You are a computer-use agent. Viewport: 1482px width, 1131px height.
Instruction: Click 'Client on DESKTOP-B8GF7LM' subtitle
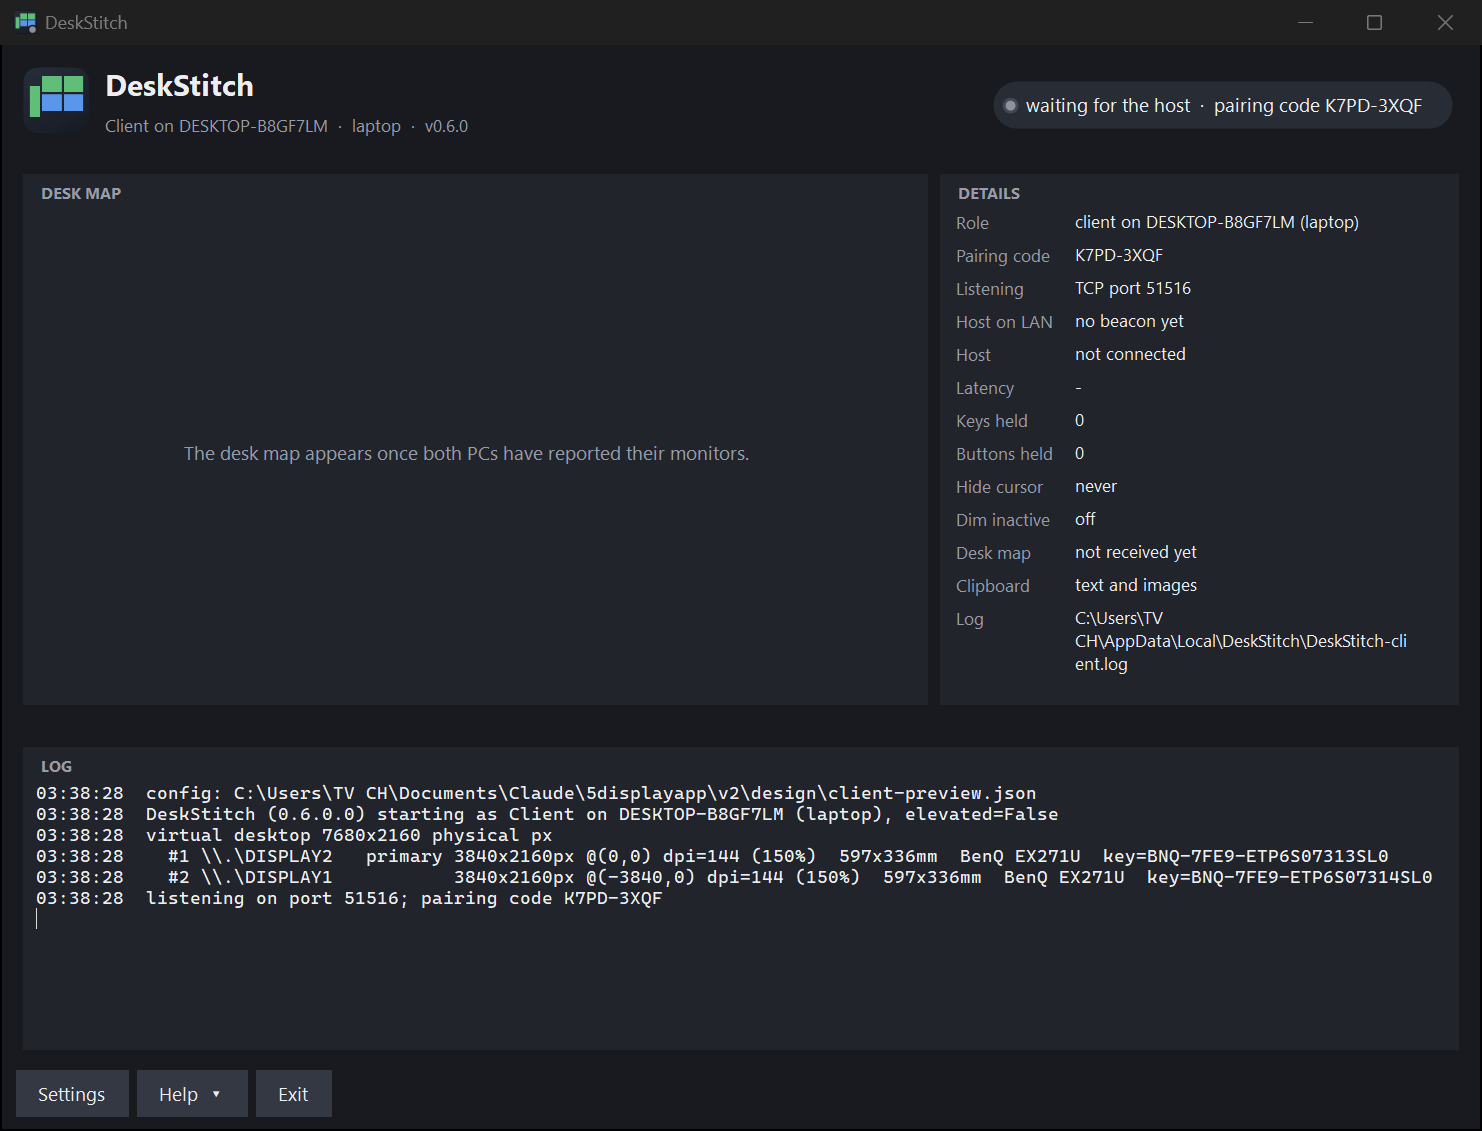[x=216, y=126]
